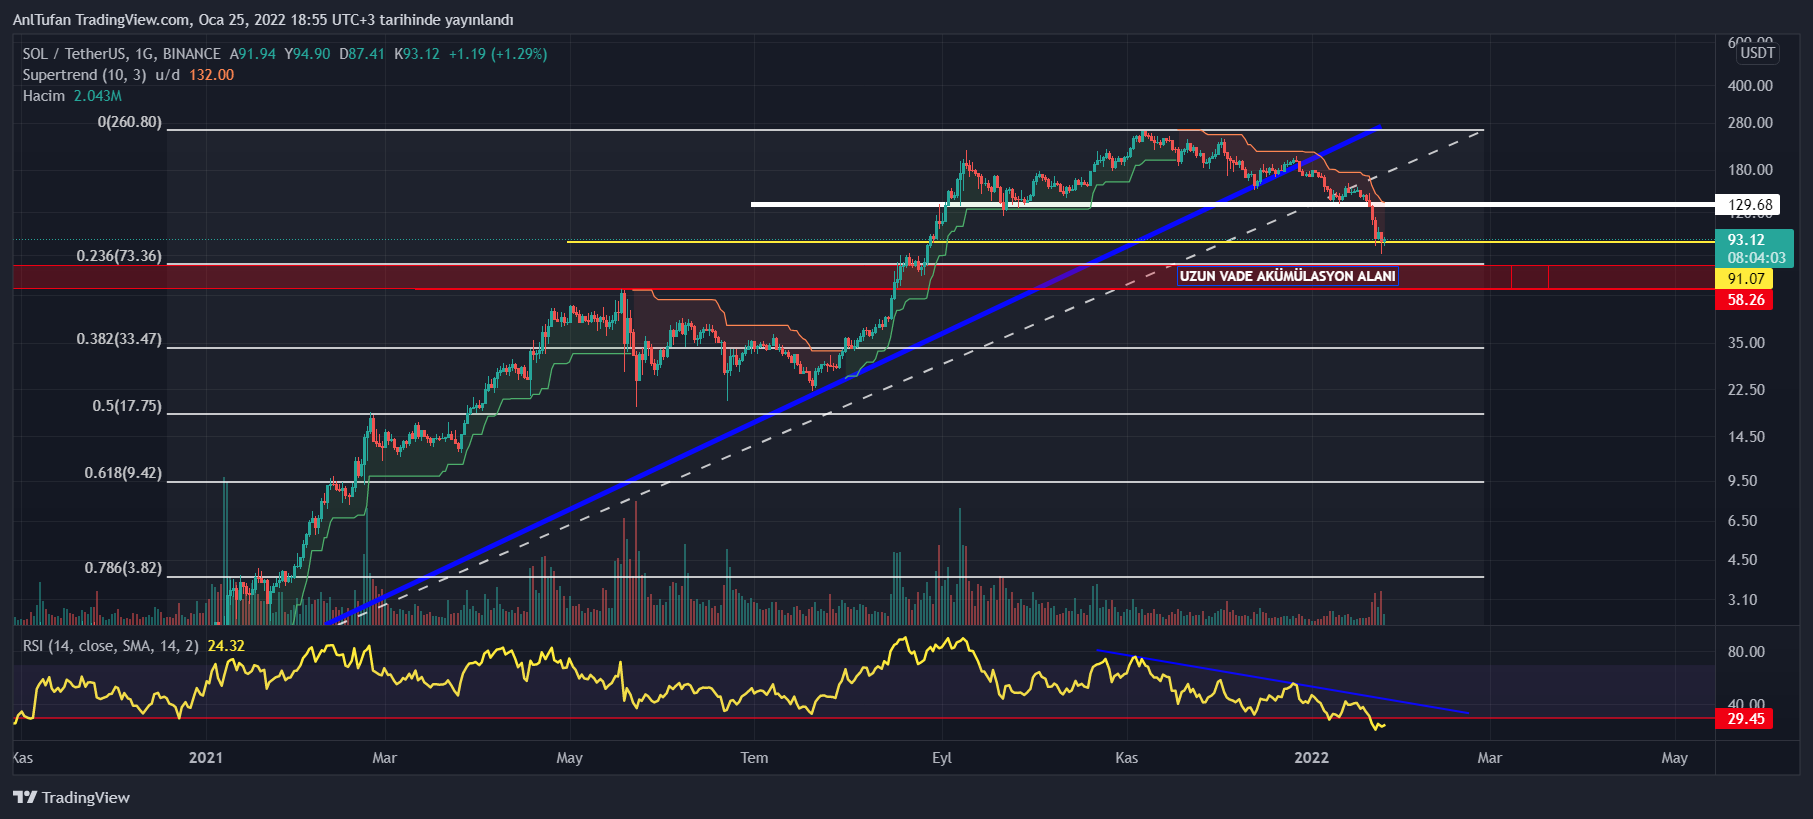1813x819 pixels.
Task: Select the "Hacim" volume legend label
Action: [44, 96]
